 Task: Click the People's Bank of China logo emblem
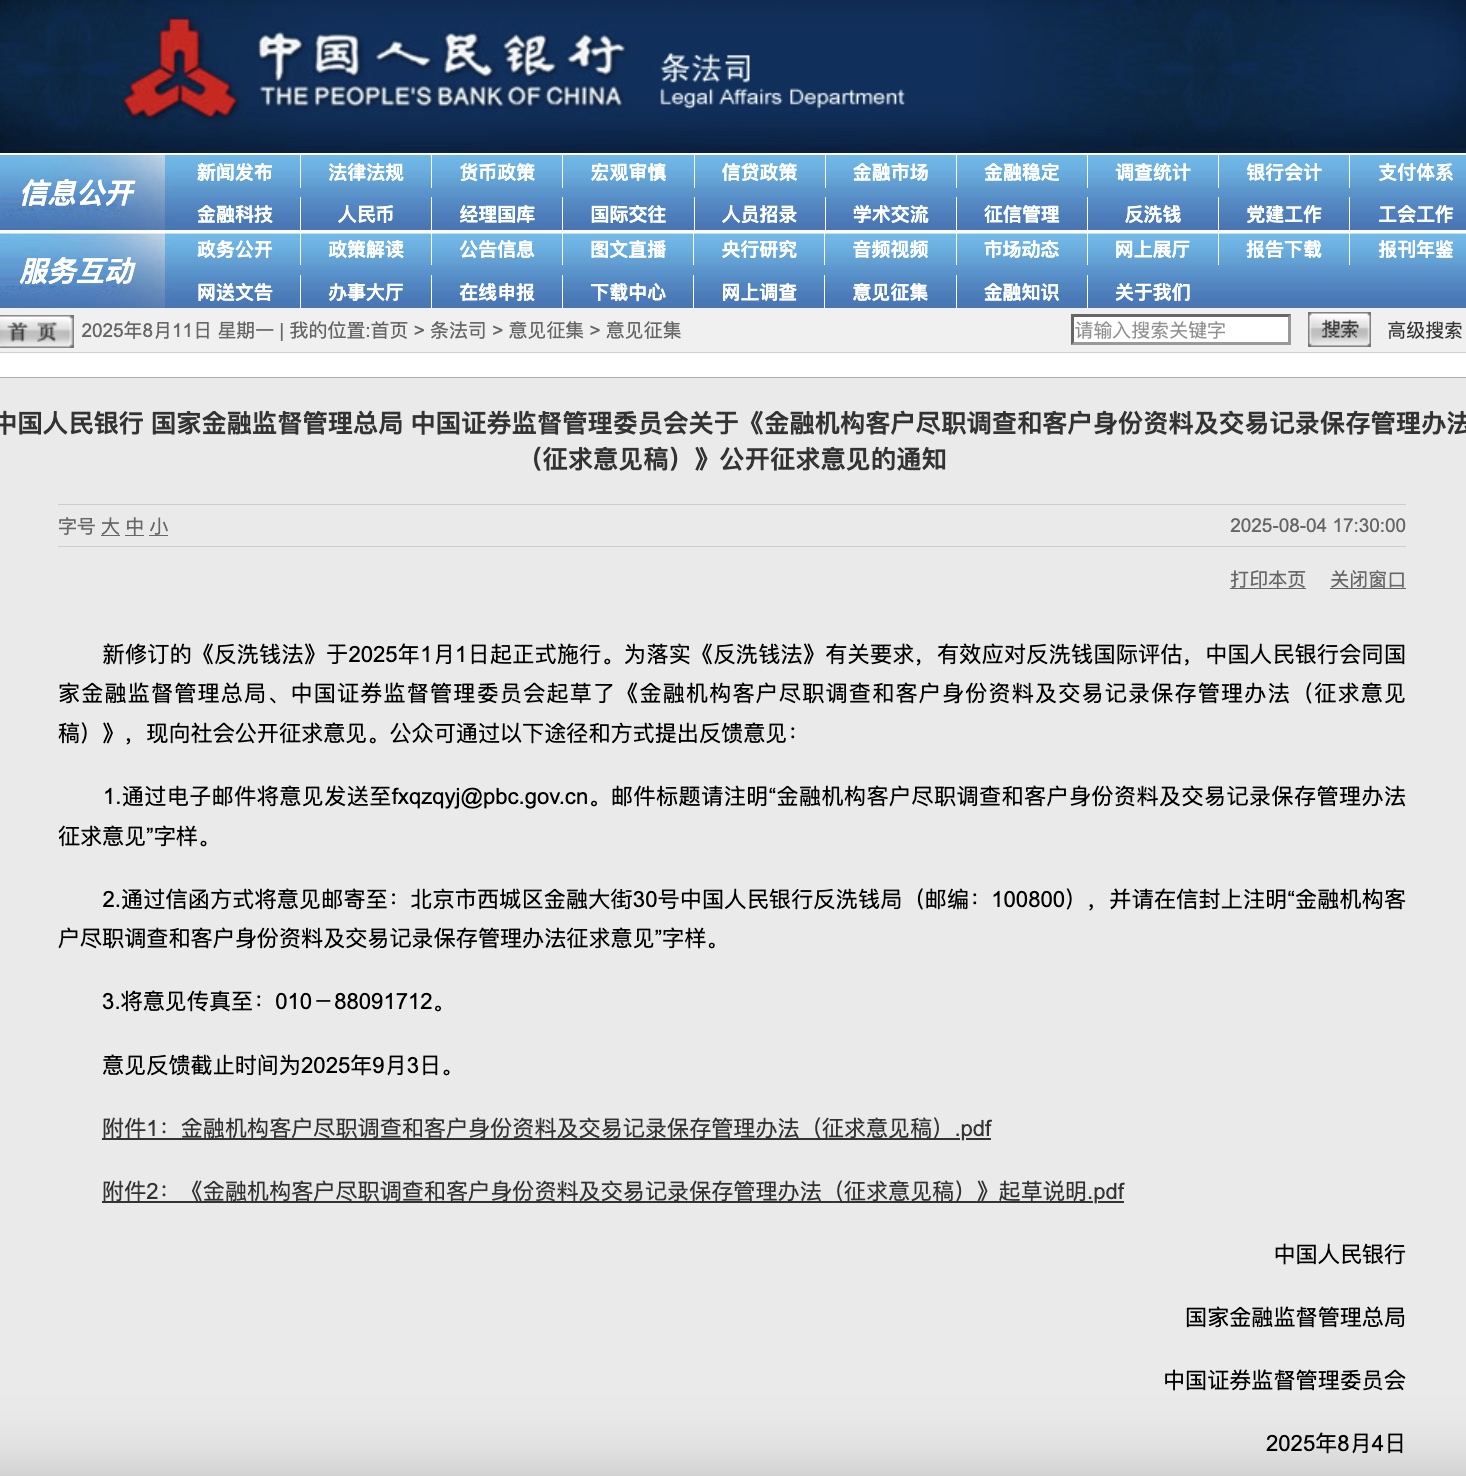point(180,70)
